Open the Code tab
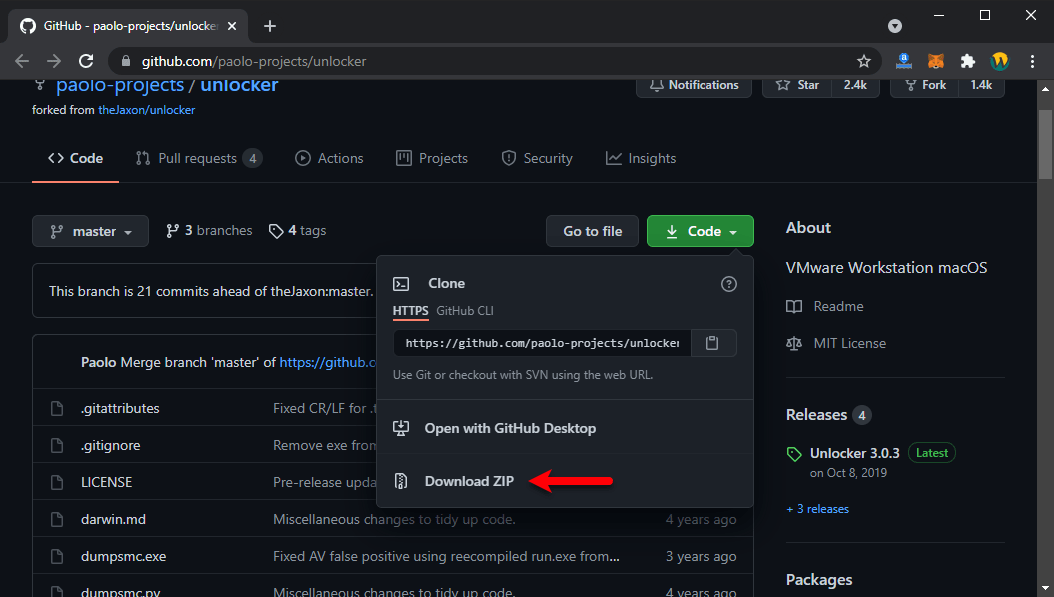Viewport: 1054px width, 597px height. pyautogui.click(x=75, y=159)
